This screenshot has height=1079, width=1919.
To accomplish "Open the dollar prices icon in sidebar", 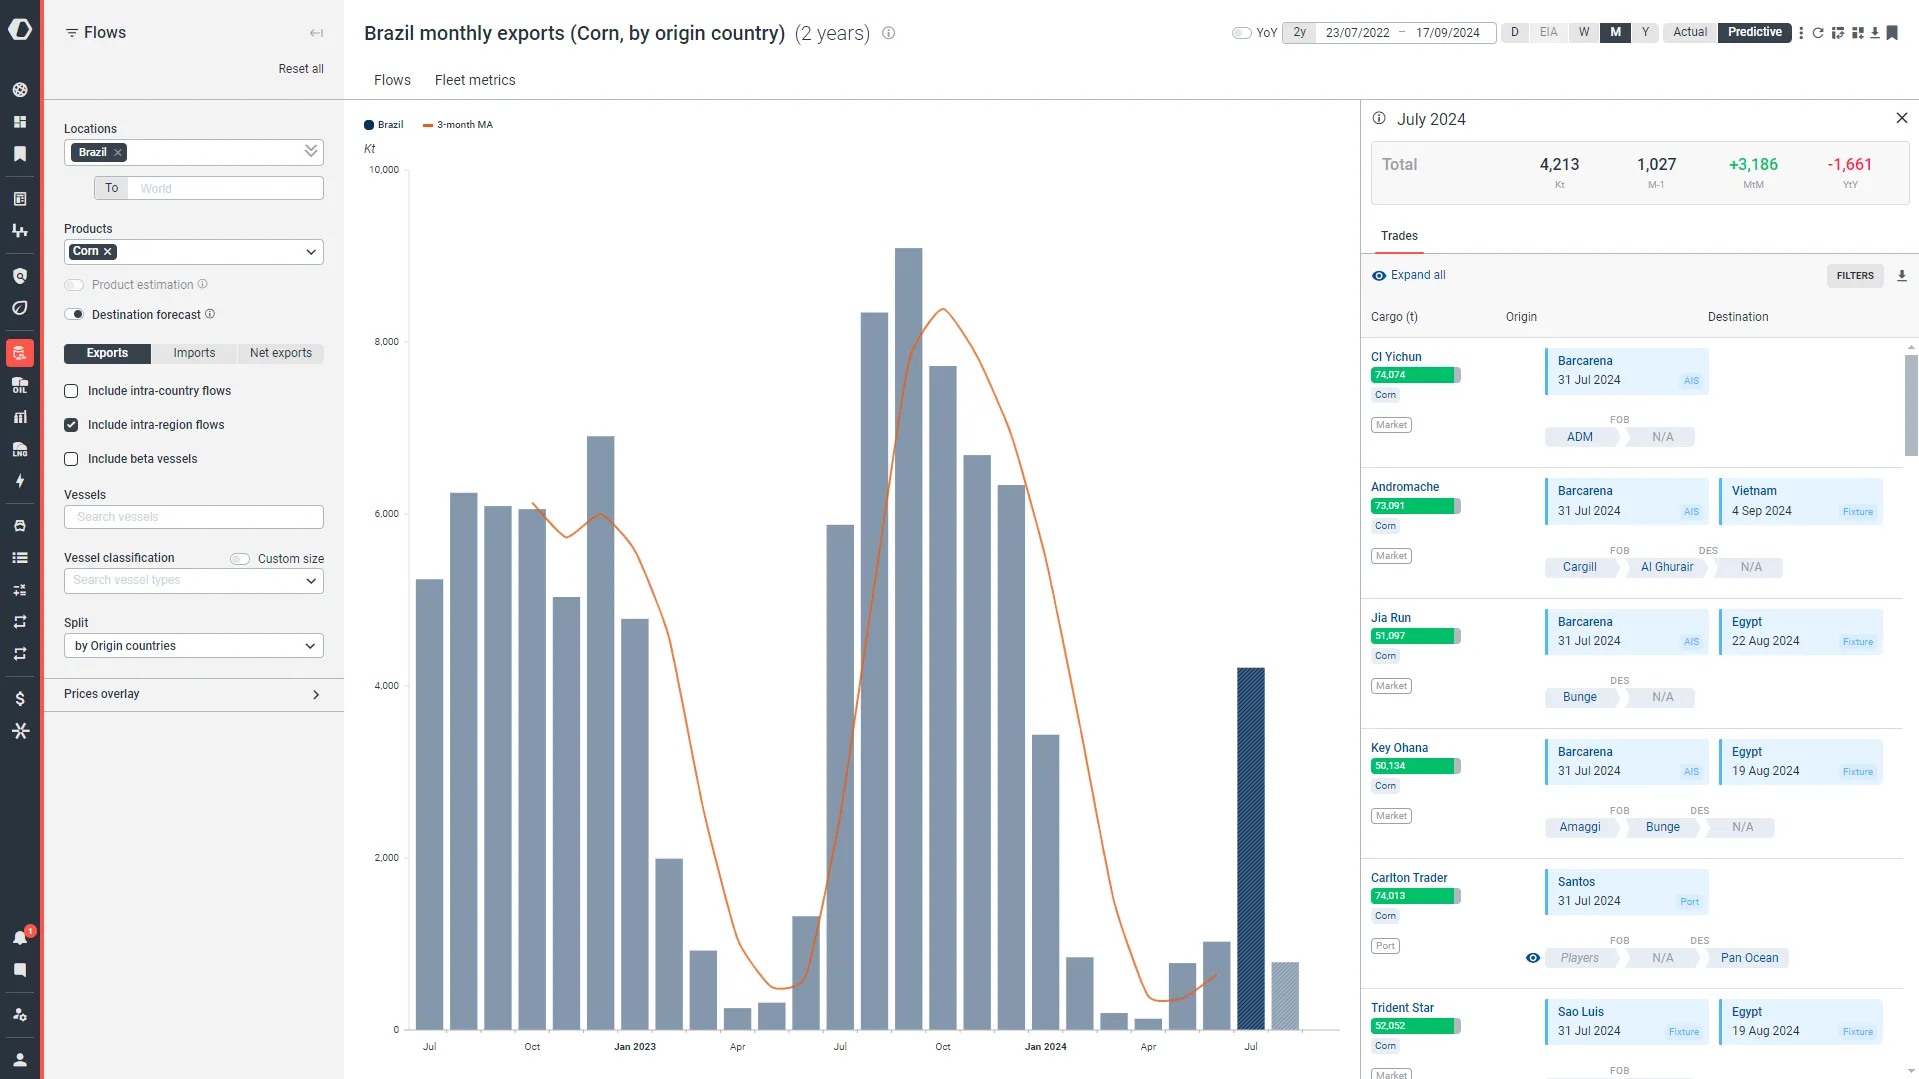I will [20, 699].
